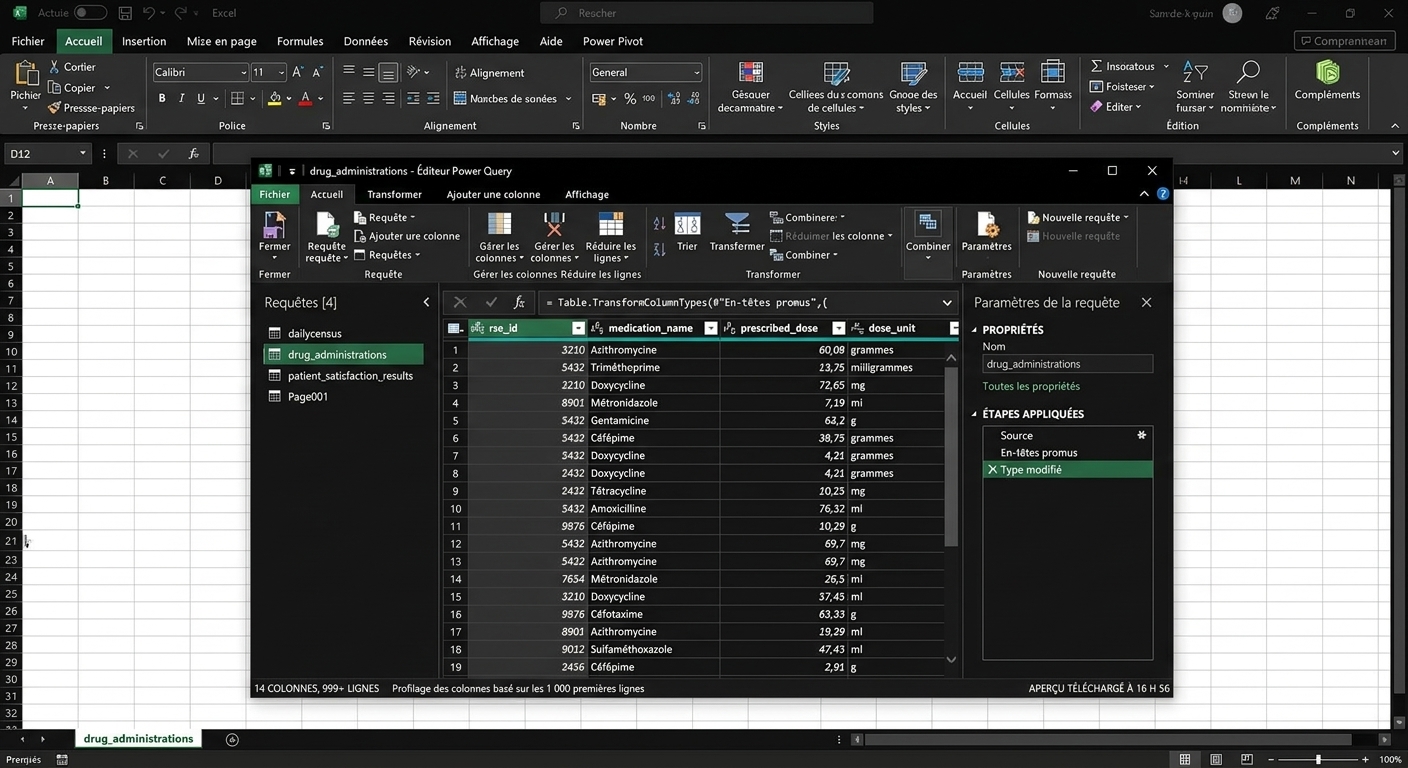Click the Trier split column icon
This screenshot has height=768, width=1408.
pos(687,224)
